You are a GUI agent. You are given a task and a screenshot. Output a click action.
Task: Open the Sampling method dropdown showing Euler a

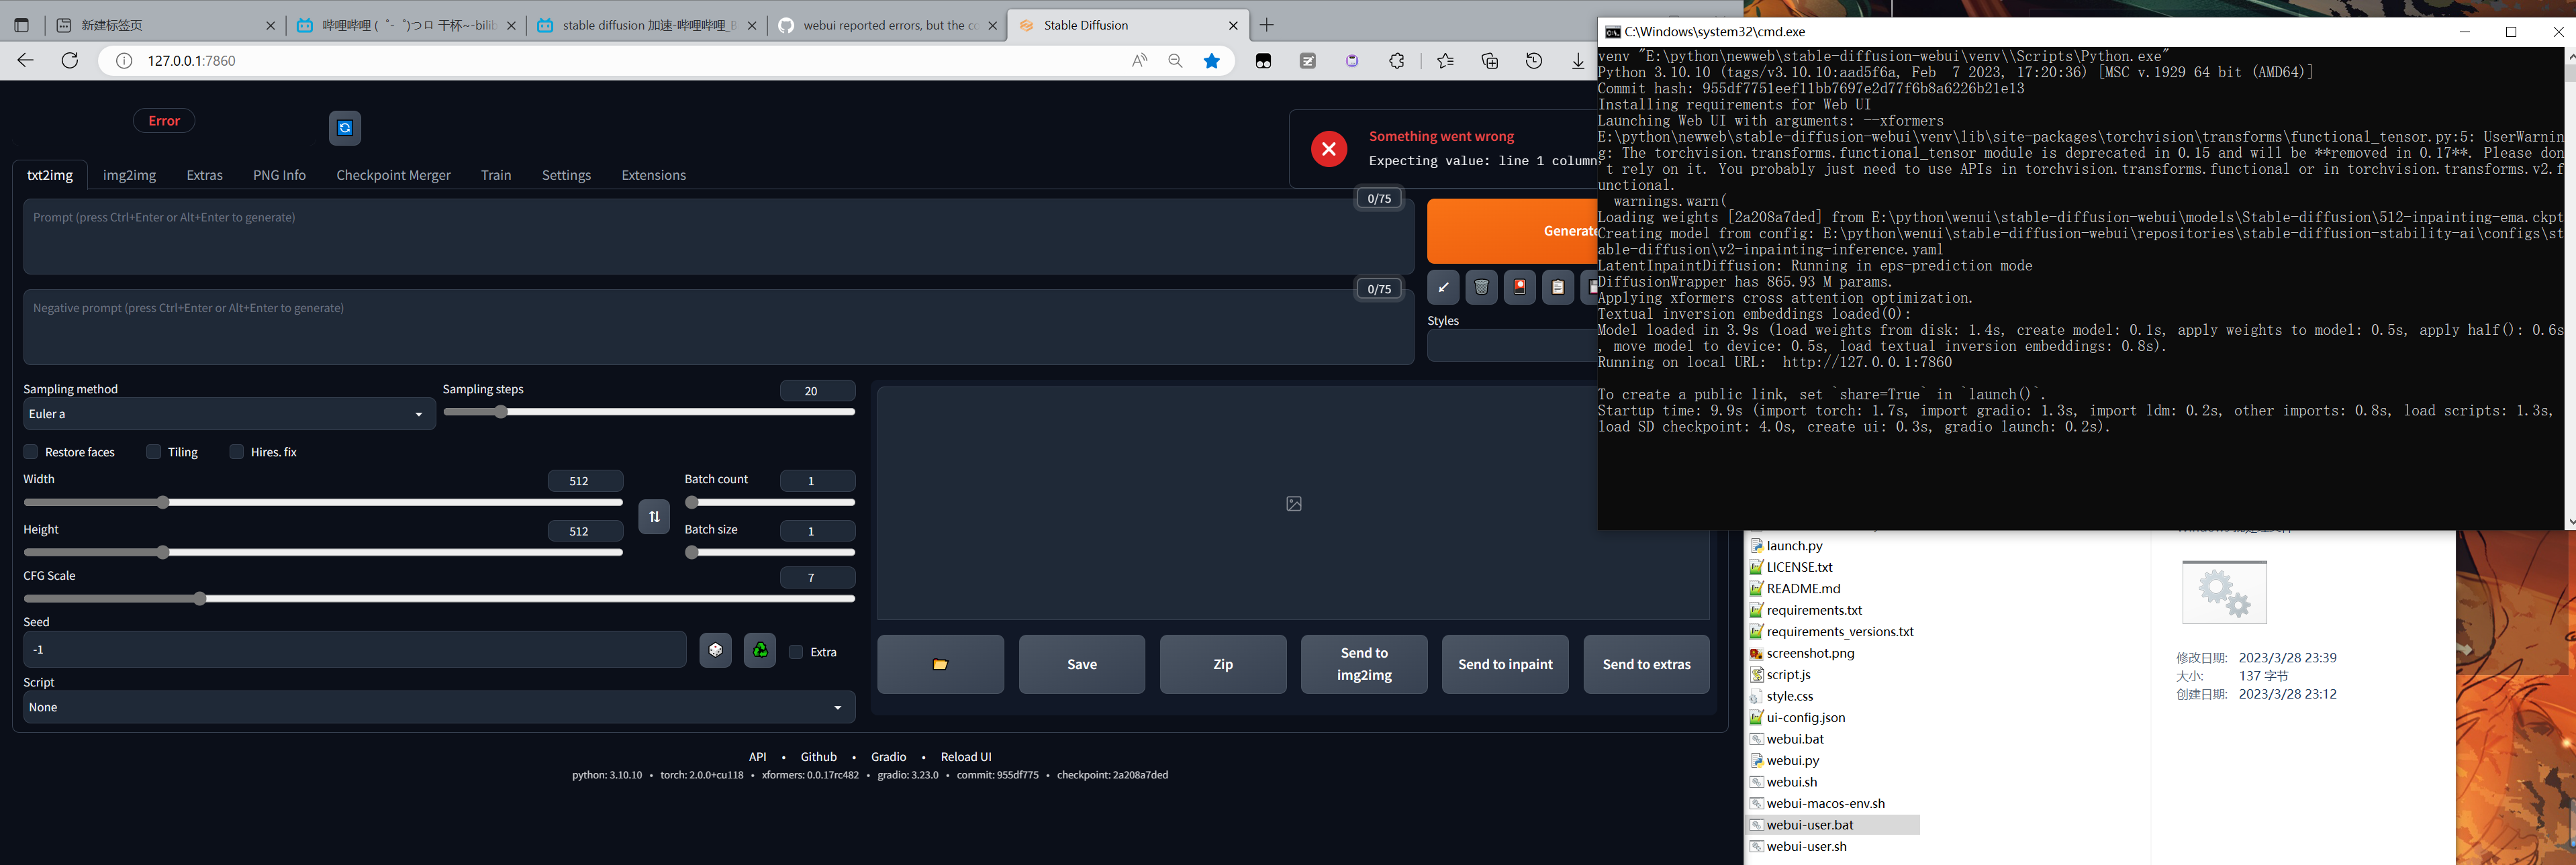(229, 414)
